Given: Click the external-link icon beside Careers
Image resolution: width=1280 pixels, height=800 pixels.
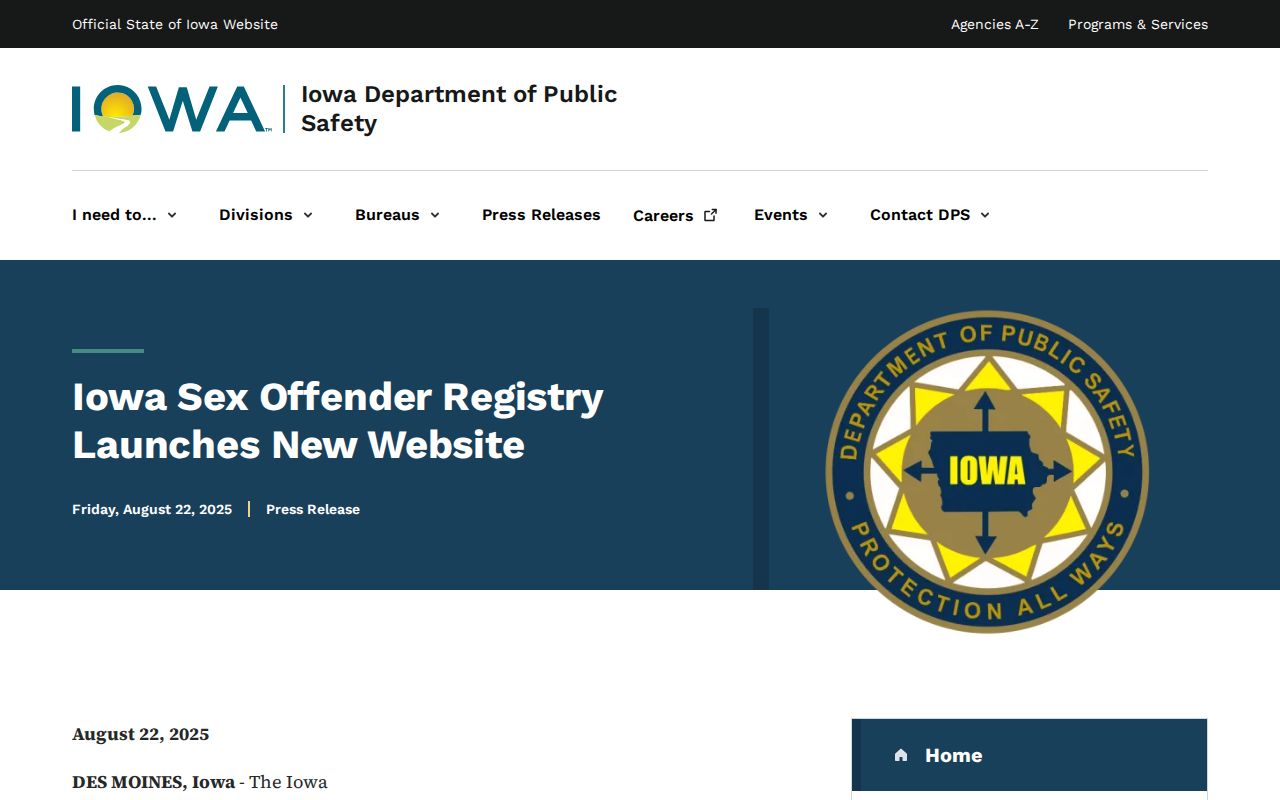Looking at the screenshot, I should (711, 215).
